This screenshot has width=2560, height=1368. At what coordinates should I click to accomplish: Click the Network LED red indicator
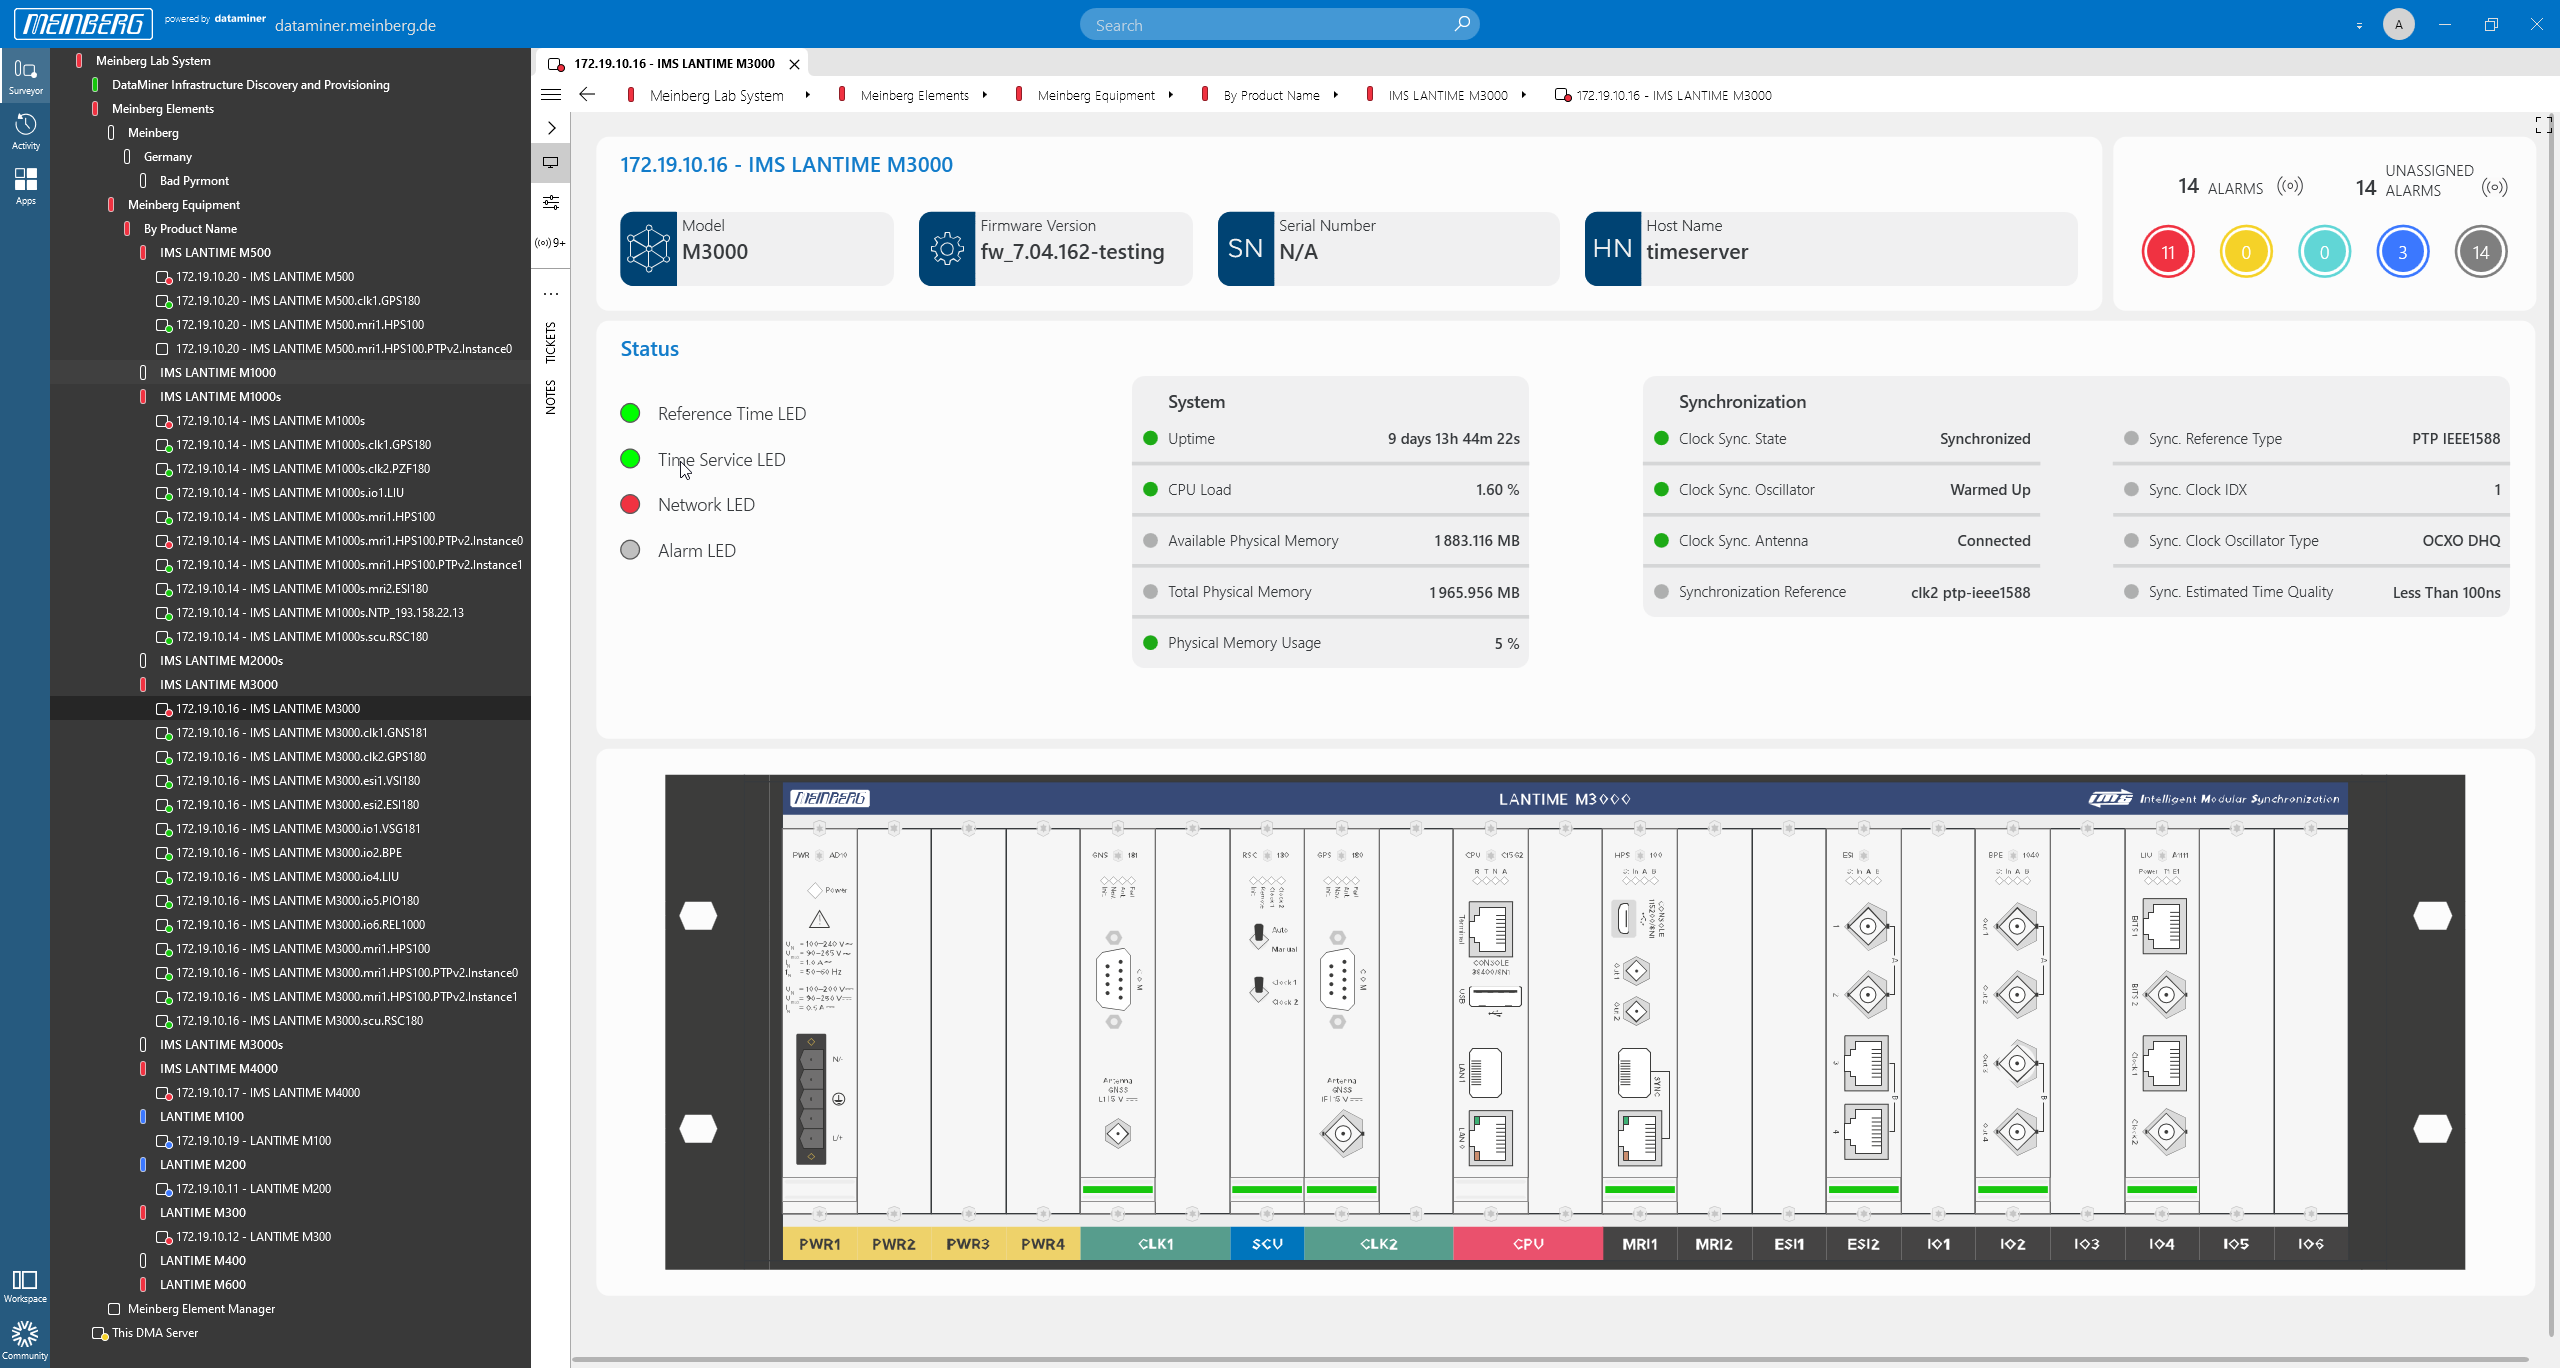point(630,505)
